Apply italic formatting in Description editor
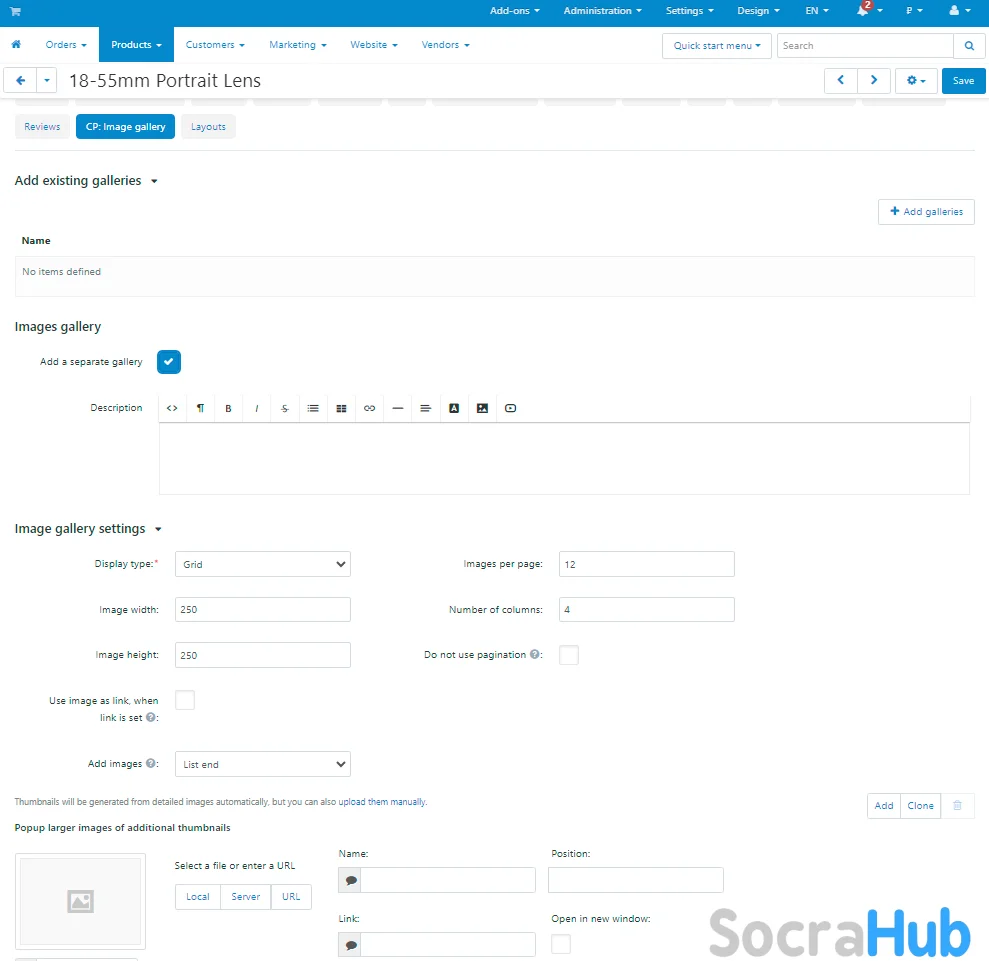Screen dimensions: 989x961 [x=257, y=409]
